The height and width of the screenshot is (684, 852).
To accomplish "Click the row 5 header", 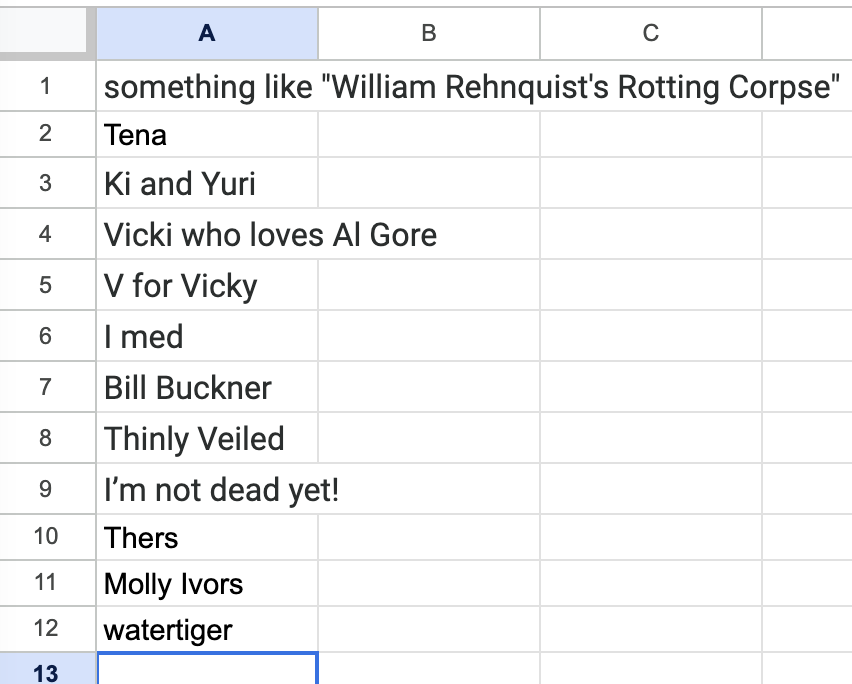I will 47,286.
